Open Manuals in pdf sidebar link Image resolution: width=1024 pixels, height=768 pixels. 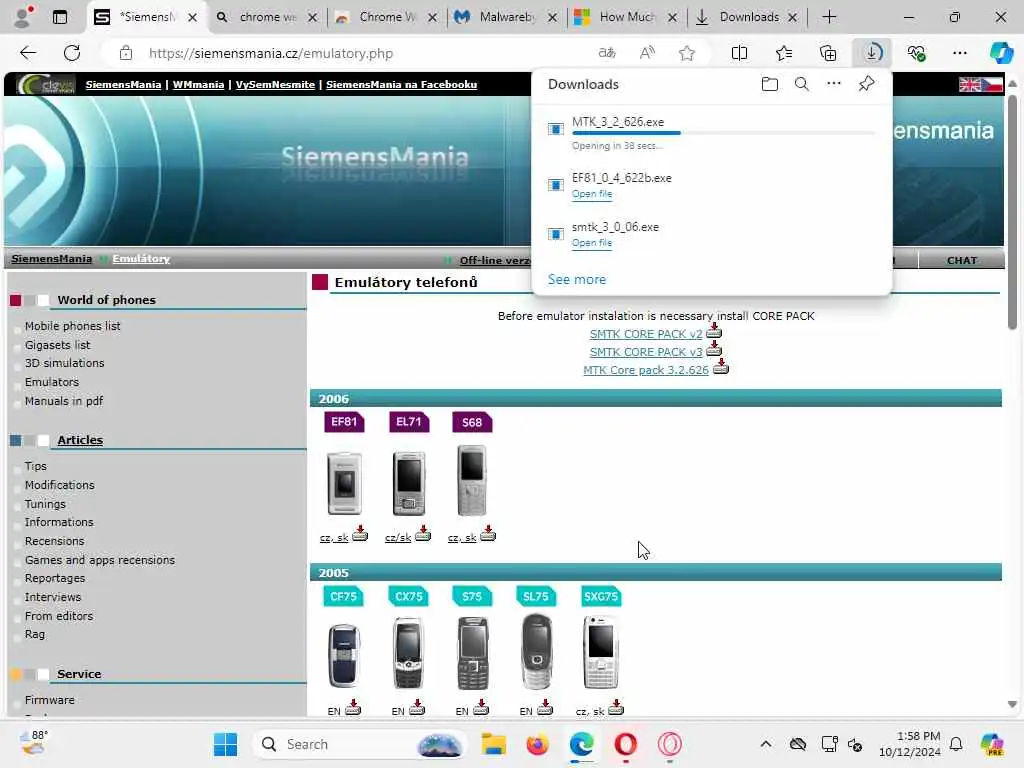[64, 401]
